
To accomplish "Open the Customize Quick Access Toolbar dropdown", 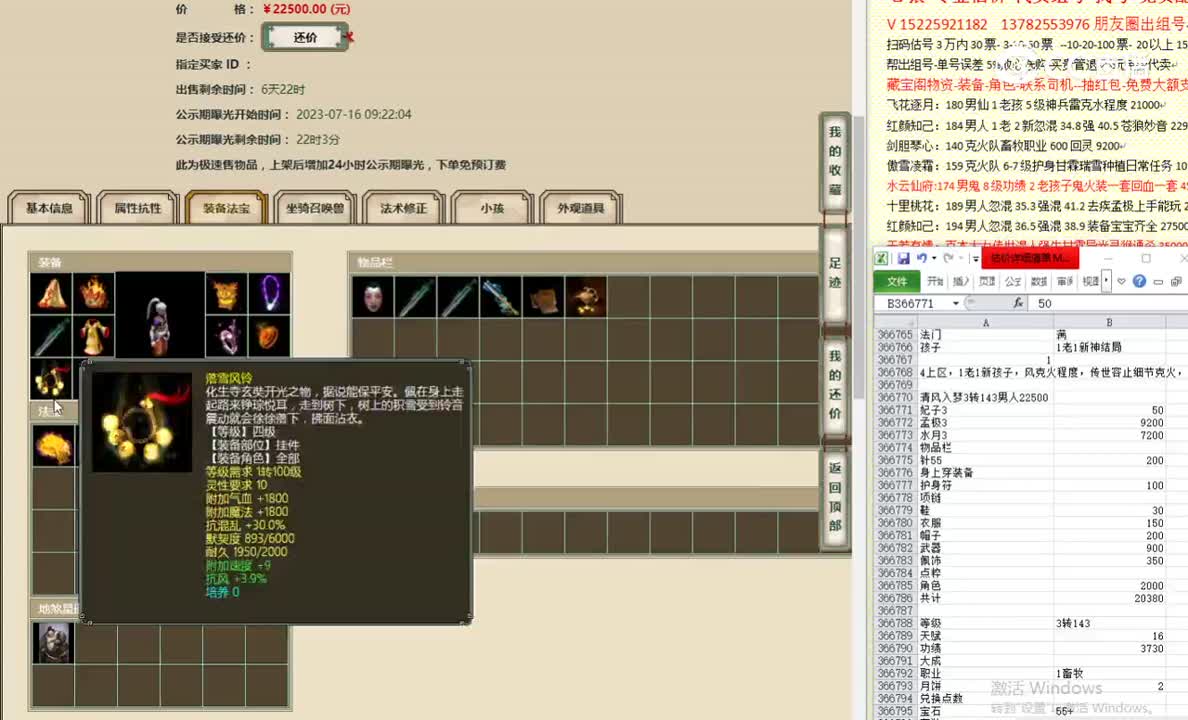I will point(974,258).
